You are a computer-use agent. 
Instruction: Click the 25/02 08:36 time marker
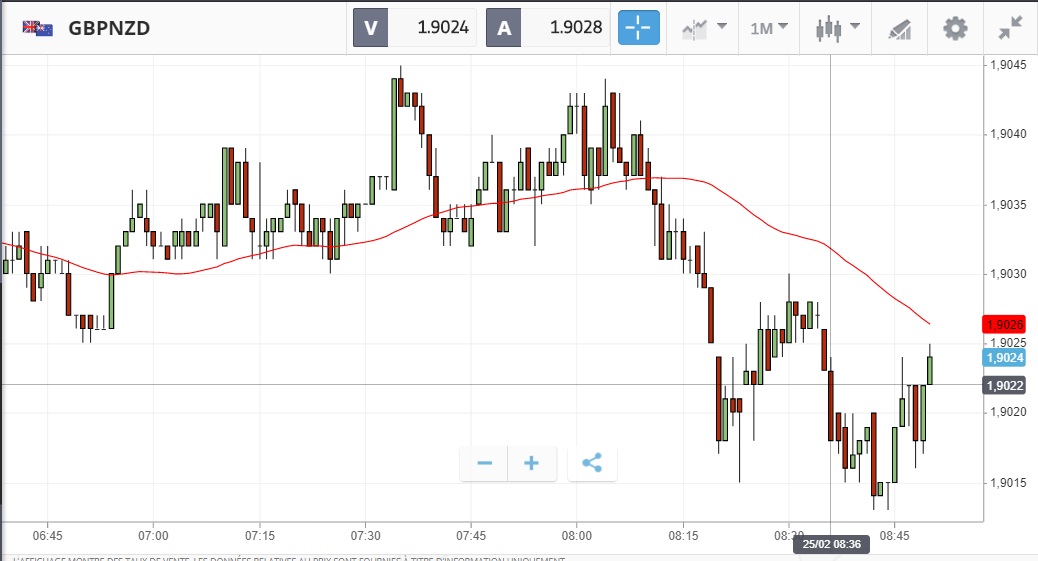pos(832,544)
